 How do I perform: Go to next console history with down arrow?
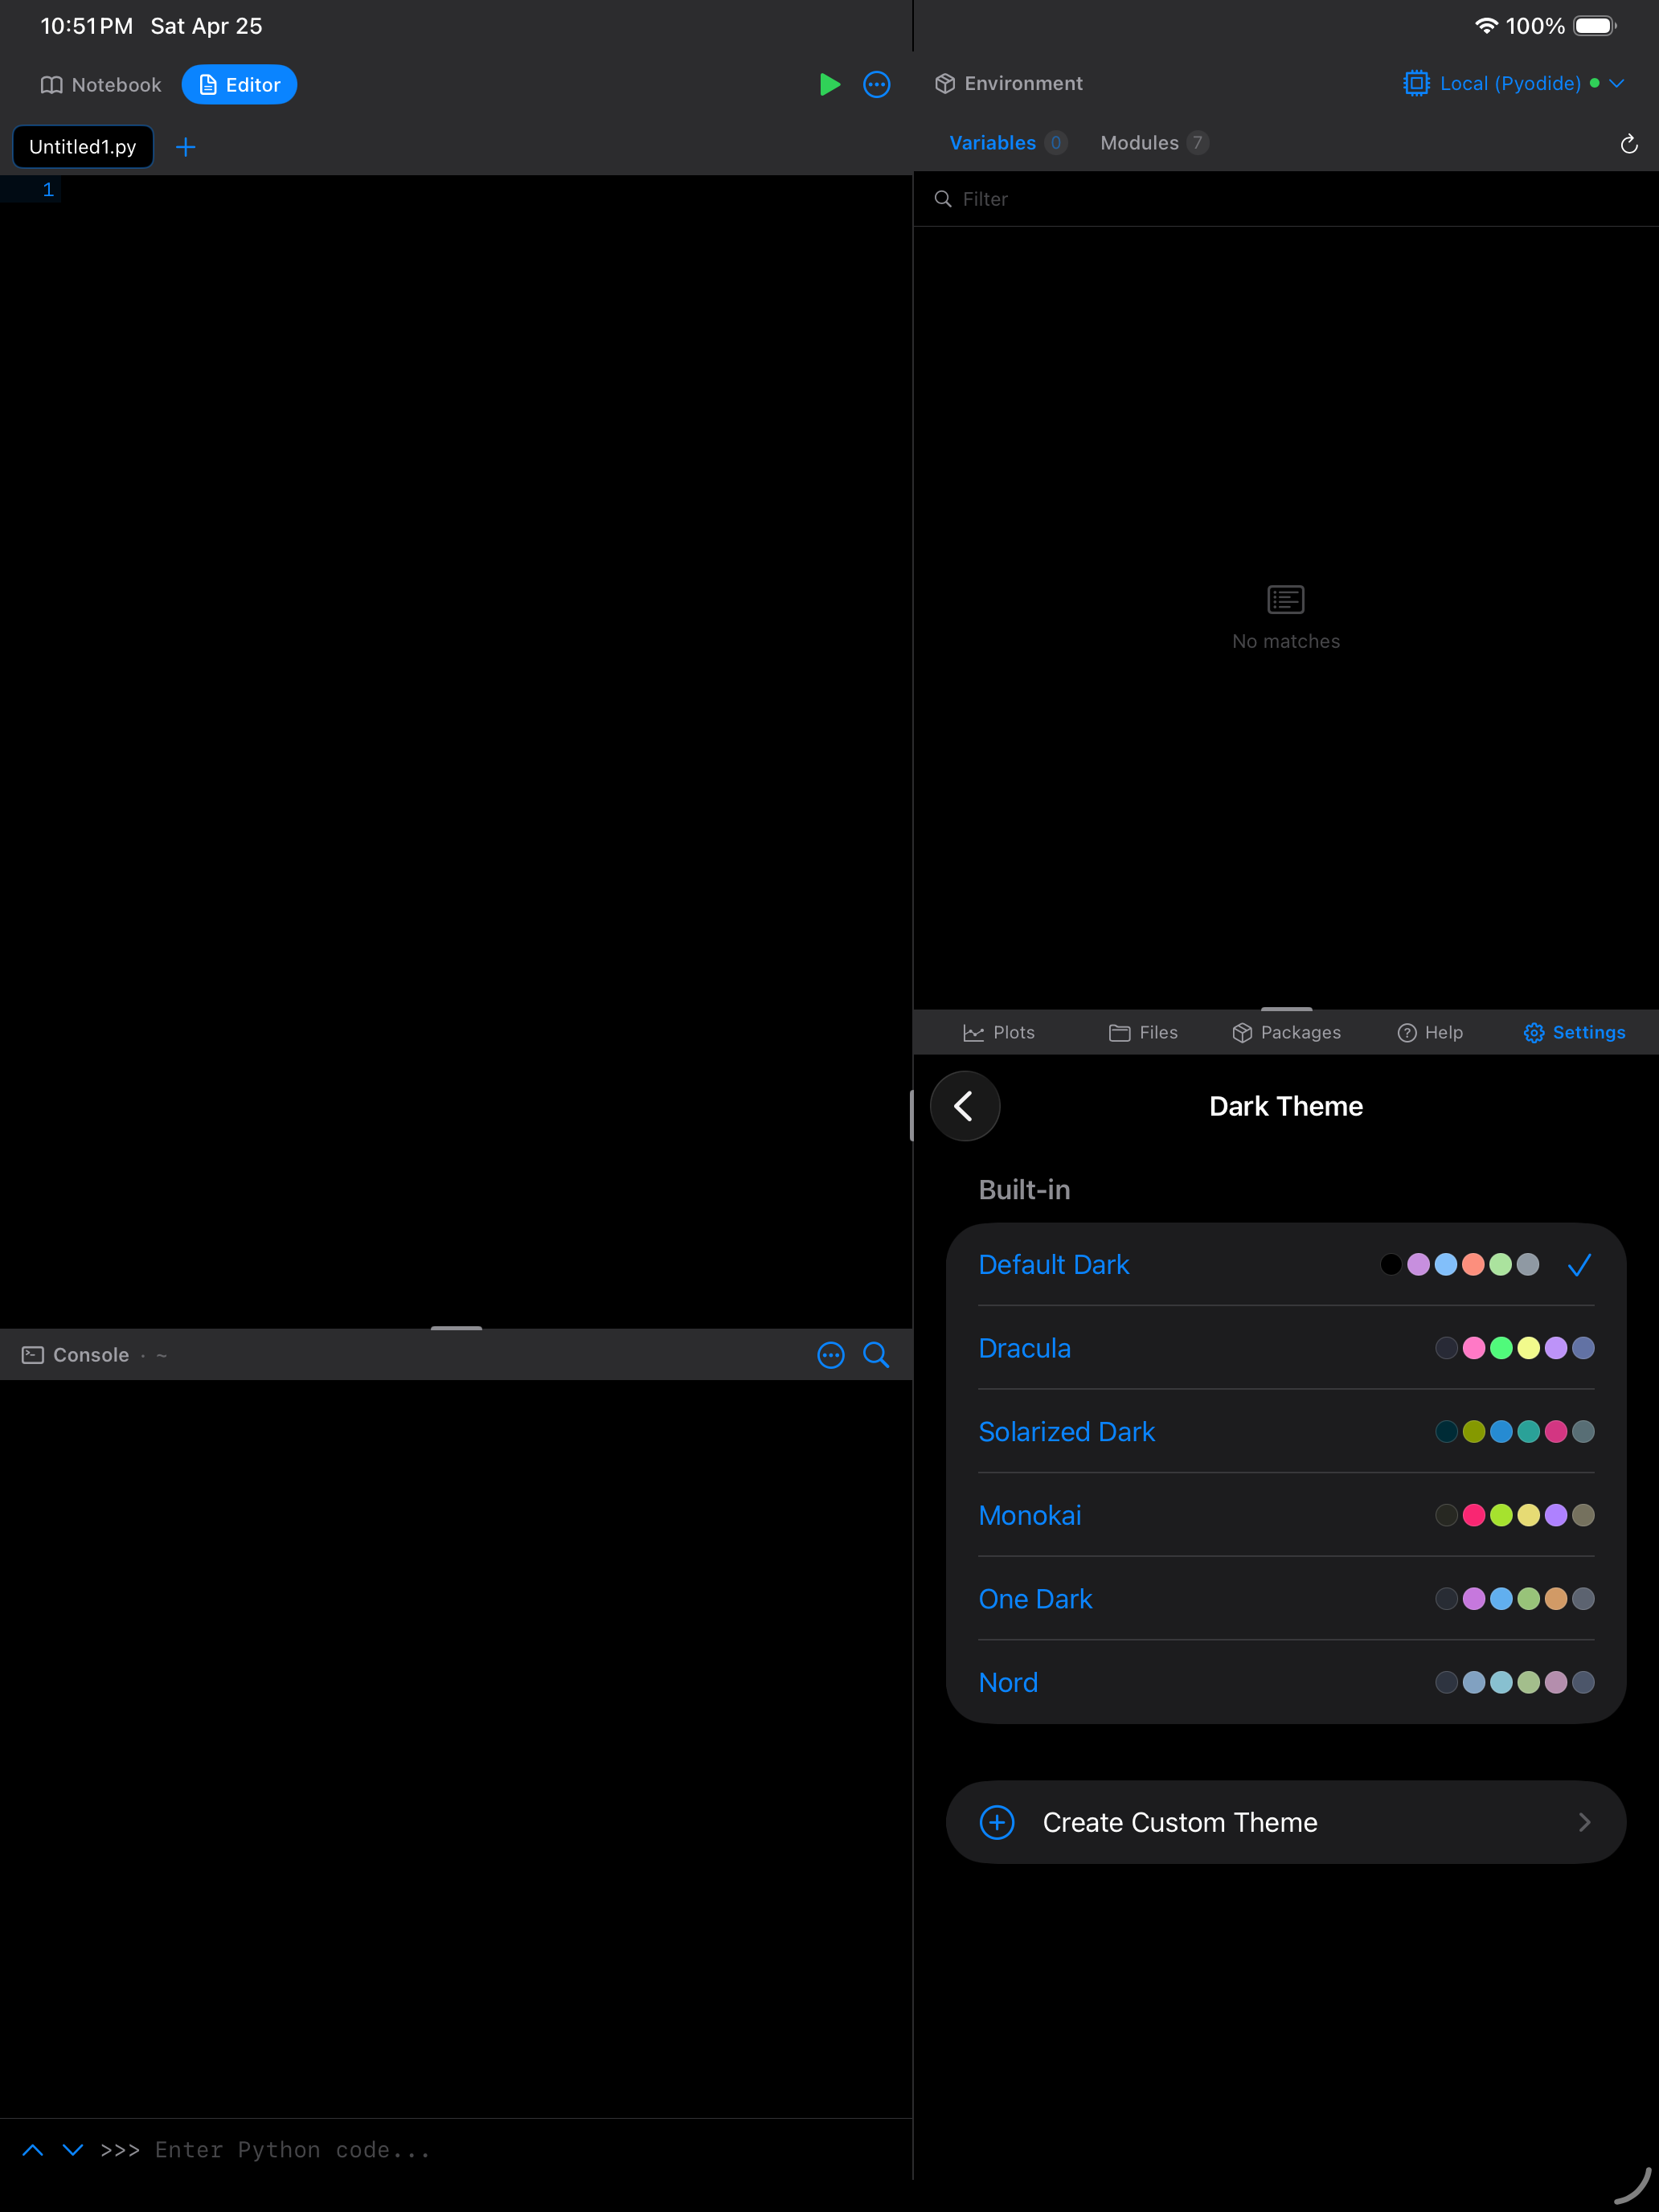[73, 2150]
